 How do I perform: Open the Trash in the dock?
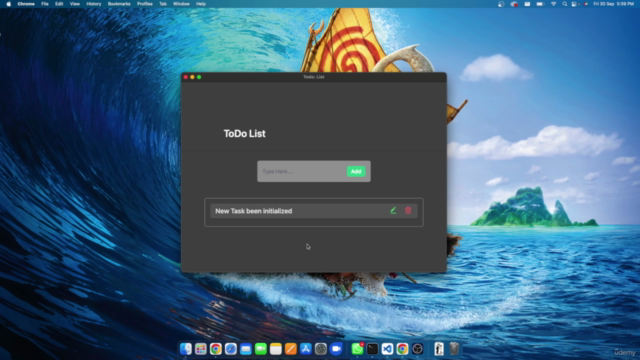coord(454,349)
